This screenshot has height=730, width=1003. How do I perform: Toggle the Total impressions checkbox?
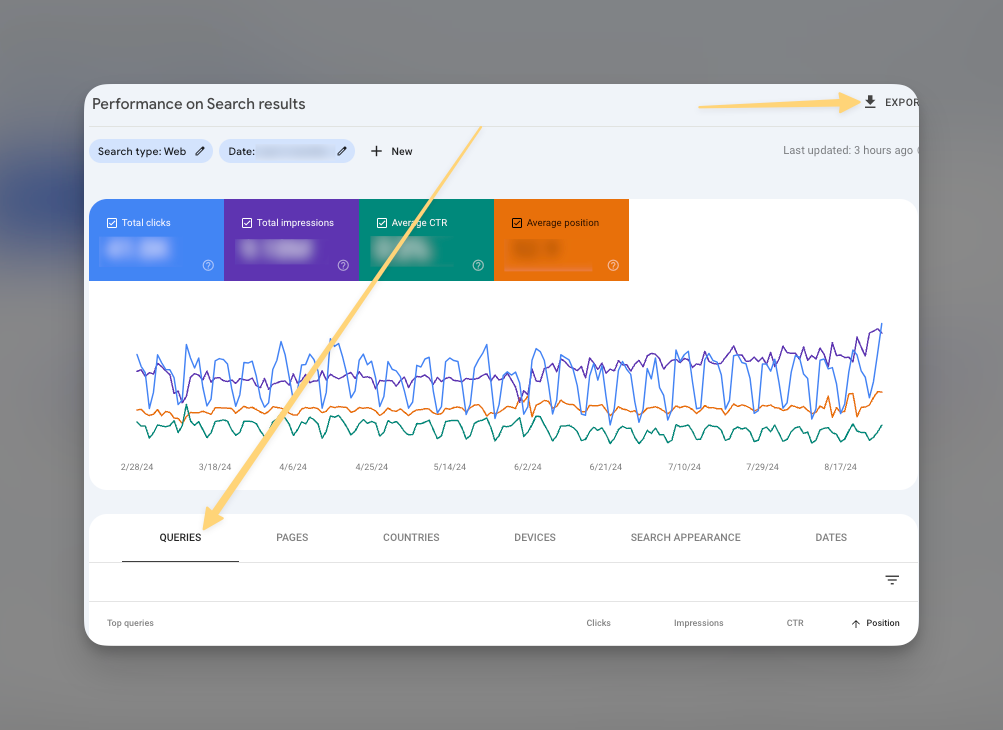pos(247,223)
